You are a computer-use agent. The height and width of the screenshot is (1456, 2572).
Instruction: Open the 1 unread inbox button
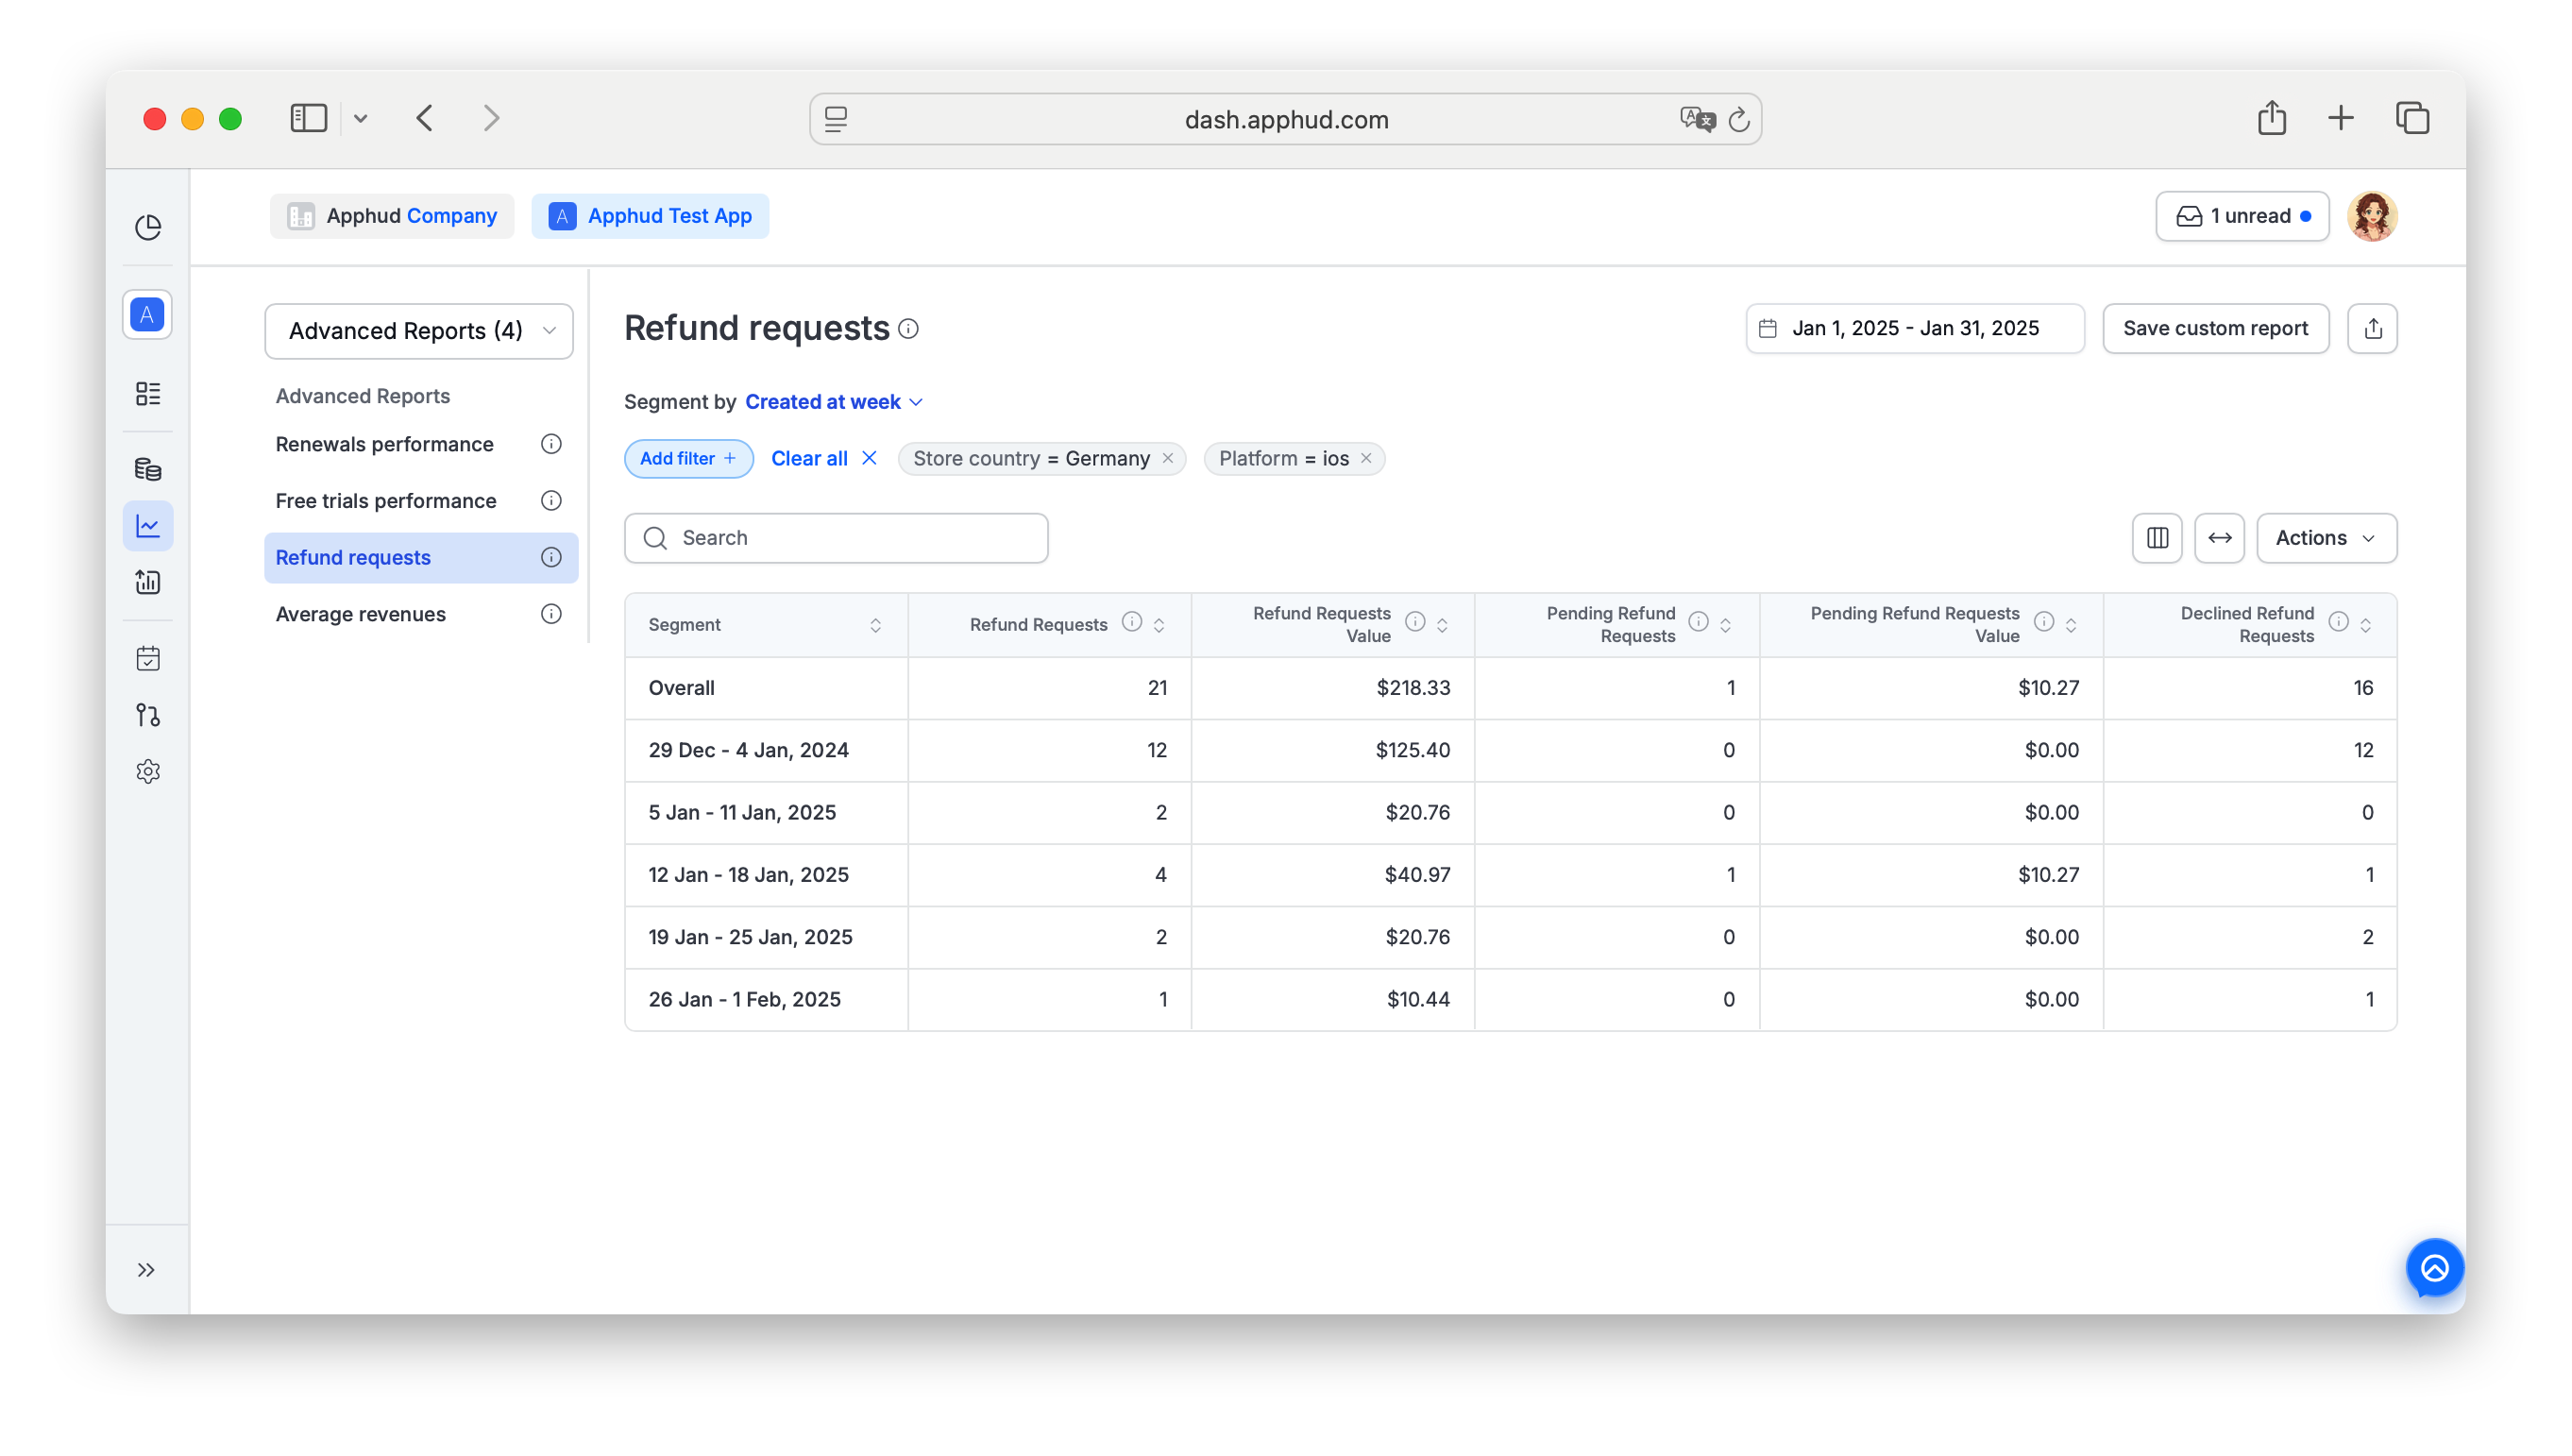[2242, 216]
